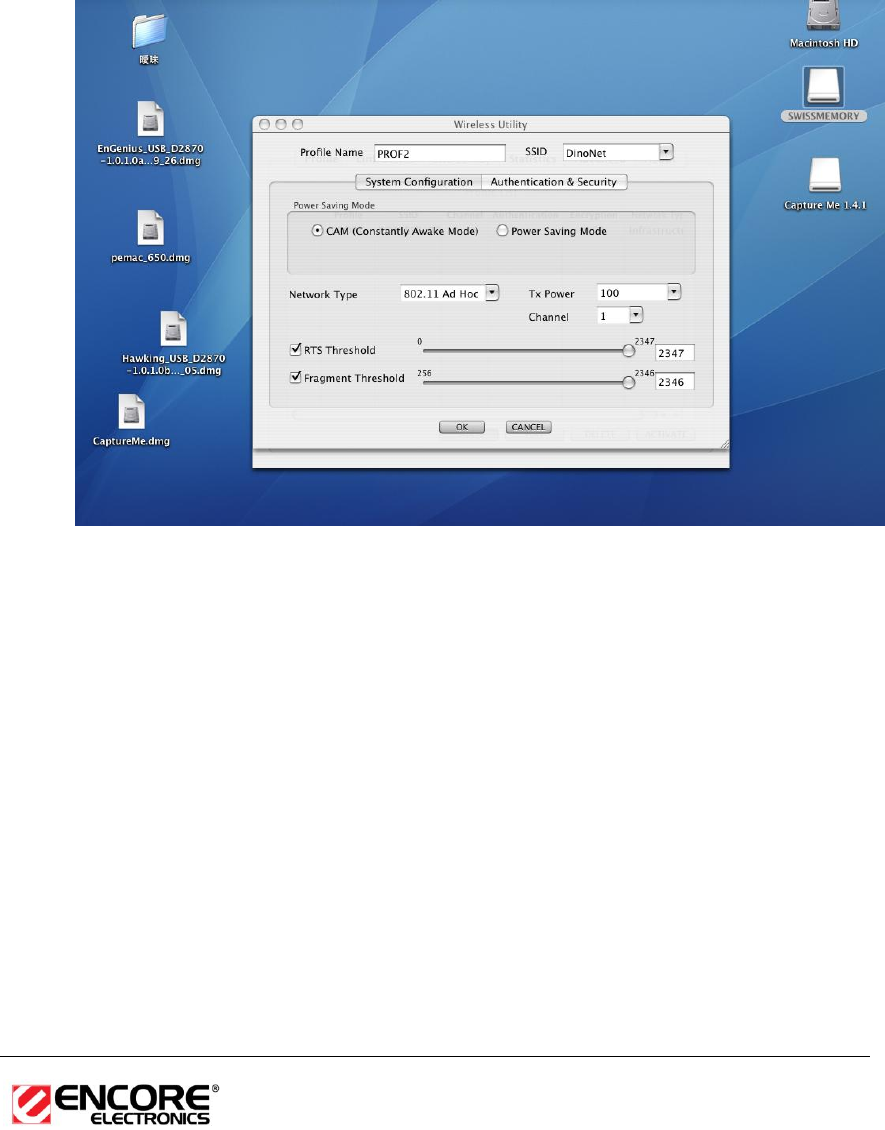Click the CANCEL button

pyautogui.click(x=528, y=427)
